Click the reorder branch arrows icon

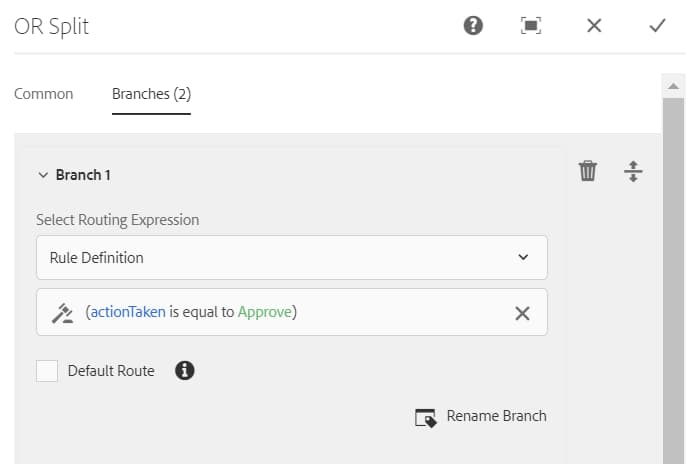point(633,171)
